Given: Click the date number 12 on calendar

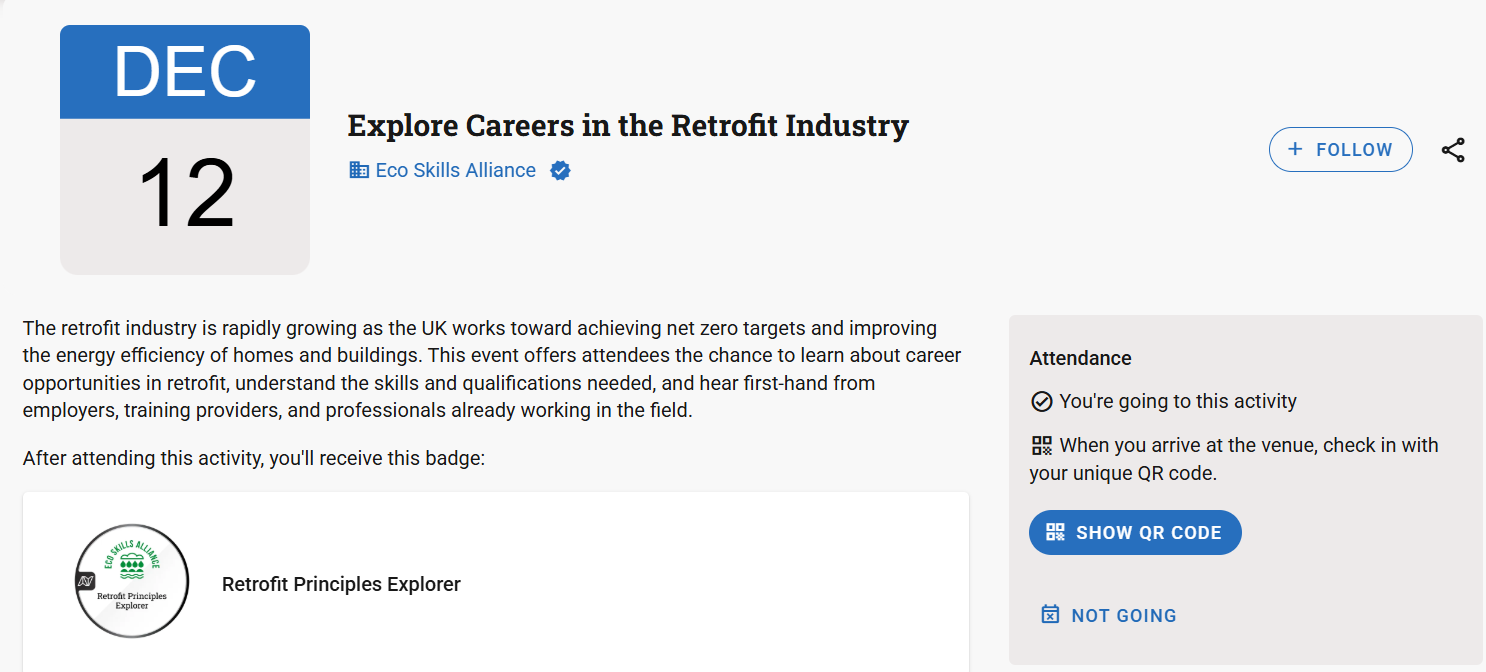Looking at the screenshot, I should click(x=185, y=194).
